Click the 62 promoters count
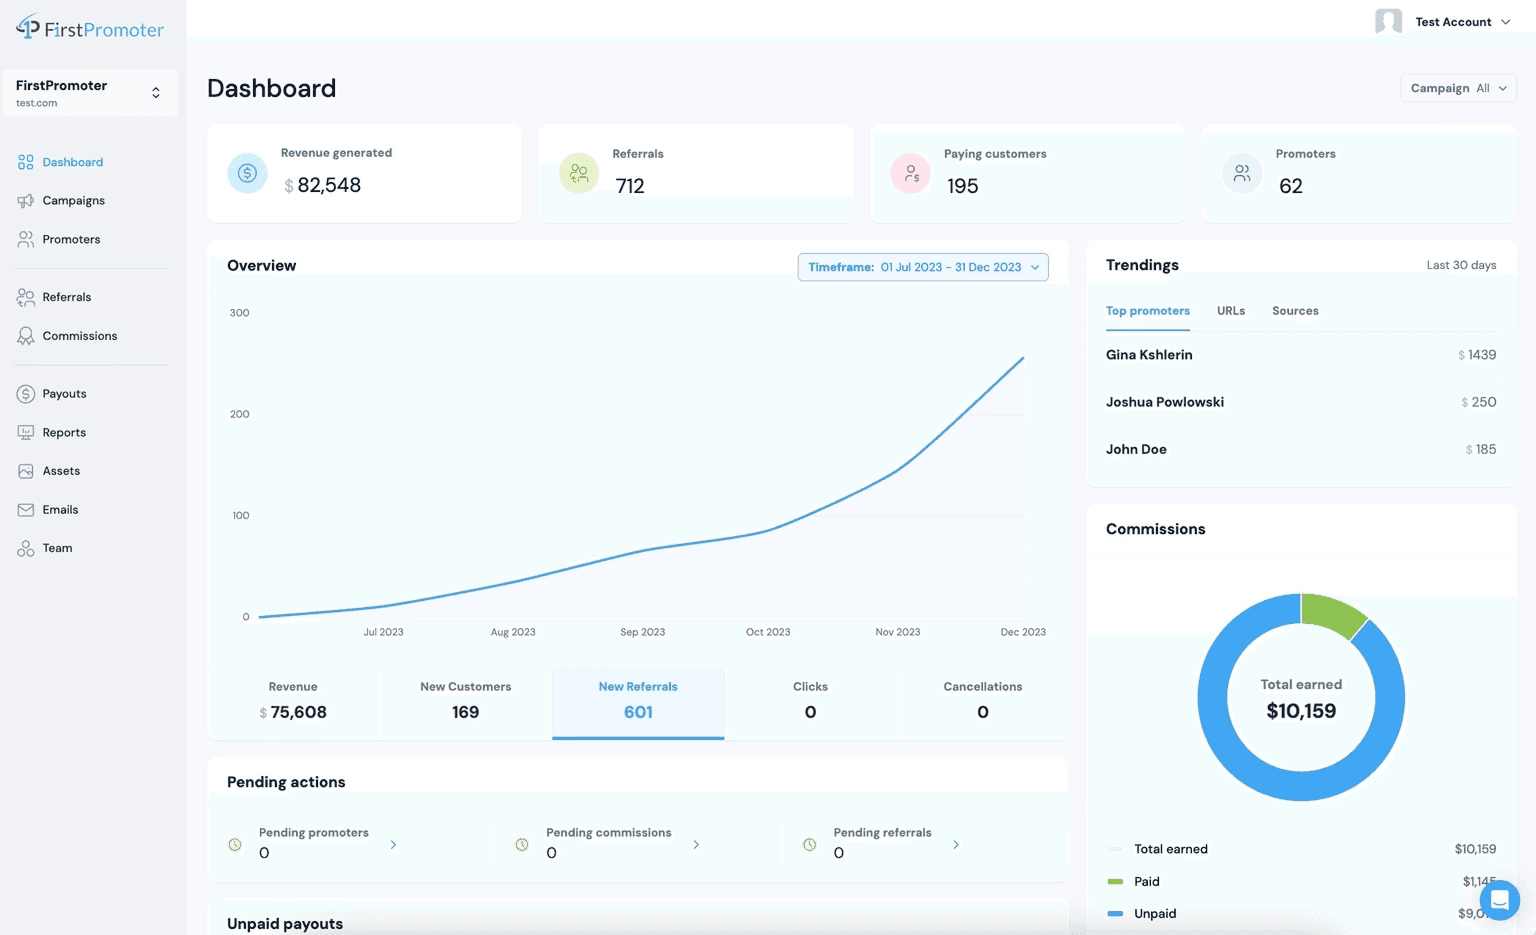The width and height of the screenshot is (1536, 935). 1291,186
